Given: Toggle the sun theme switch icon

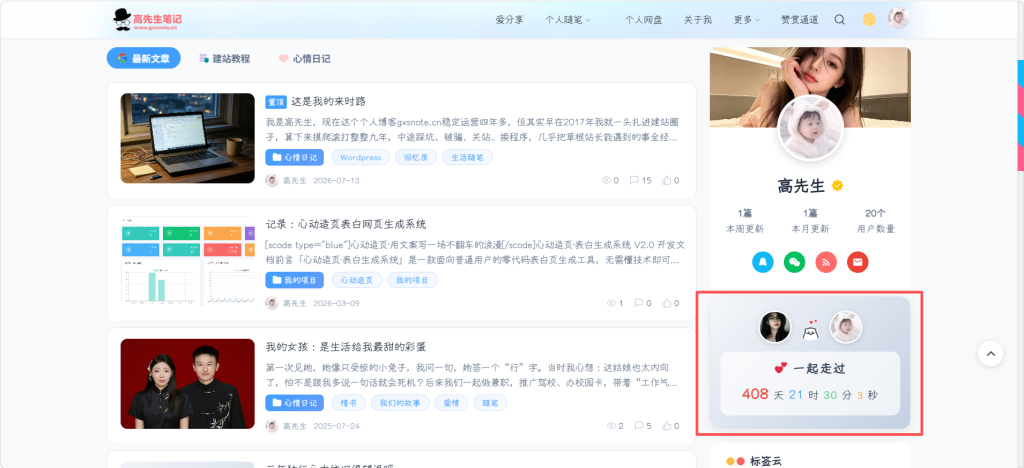Looking at the screenshot, I should click(869, 20).
